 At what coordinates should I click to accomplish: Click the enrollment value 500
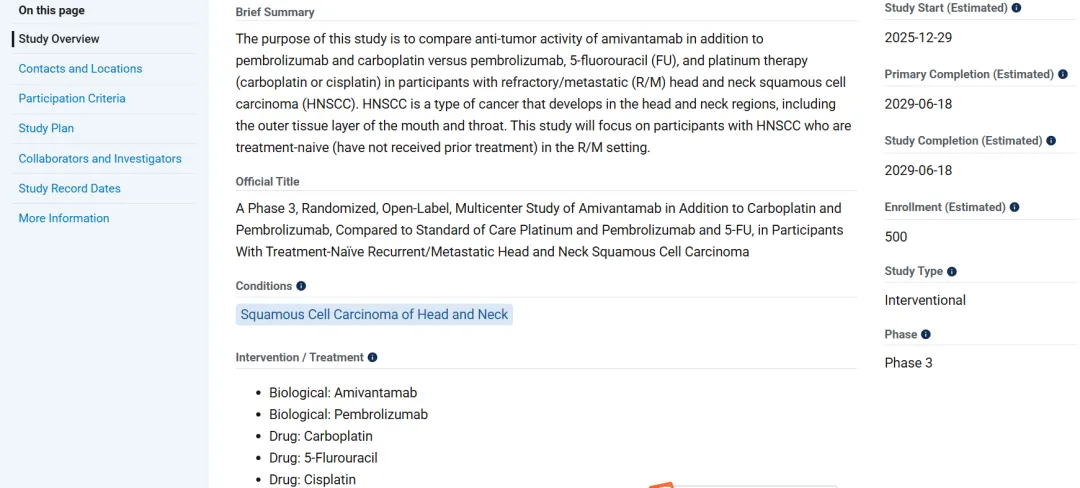coord(896,237)
